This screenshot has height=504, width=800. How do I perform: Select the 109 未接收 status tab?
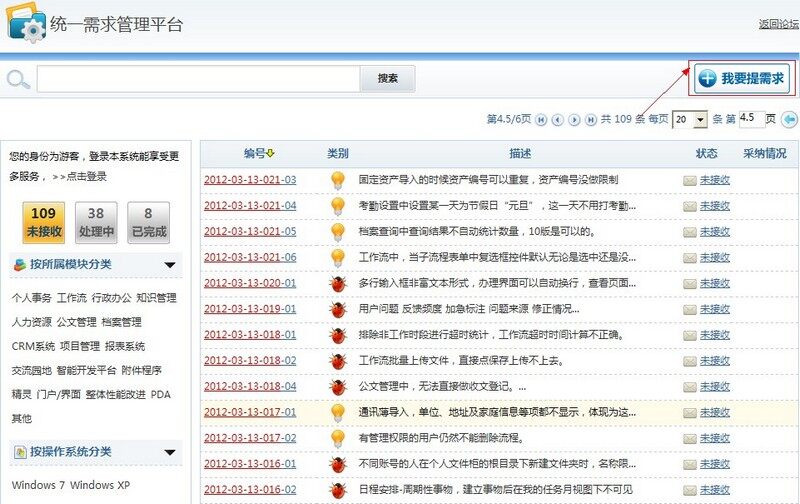43,222
